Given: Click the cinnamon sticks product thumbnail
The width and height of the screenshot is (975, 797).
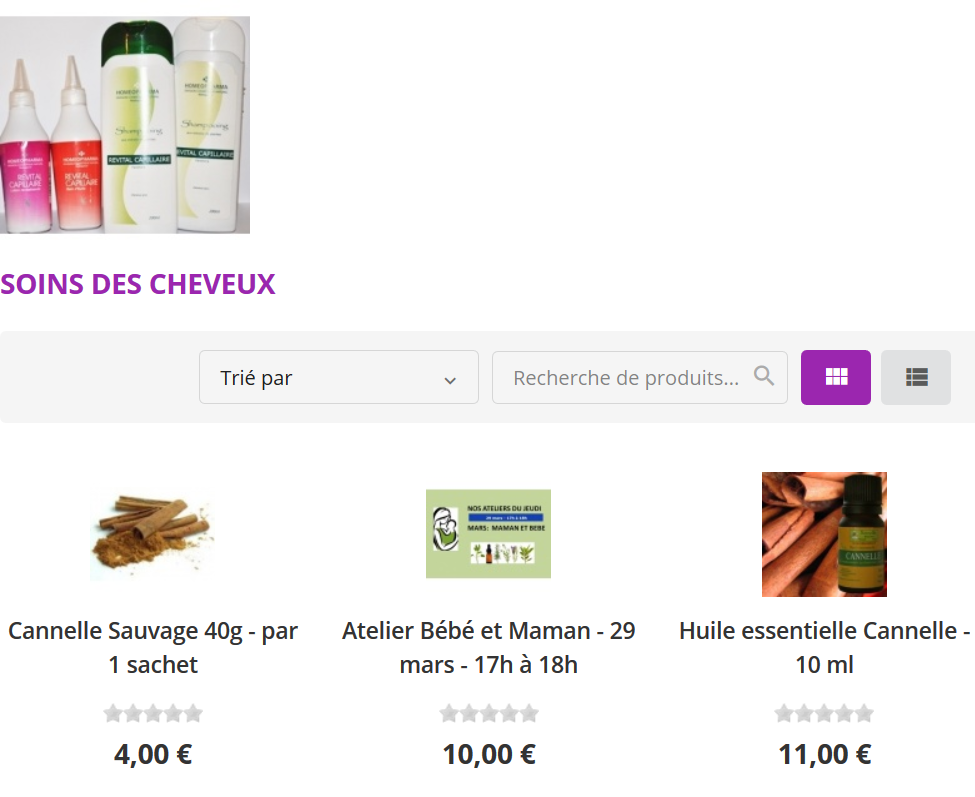Looking at the screenshot, I should pos(153,534).
